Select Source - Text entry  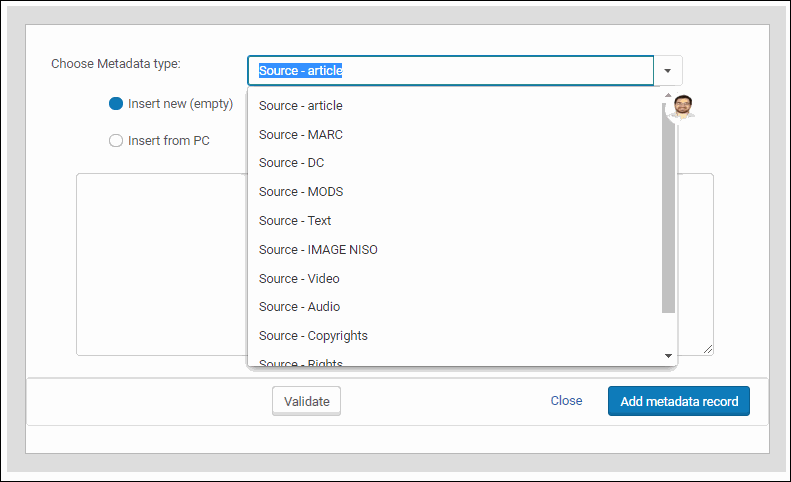pyautogui.click(x=294, y=221)
